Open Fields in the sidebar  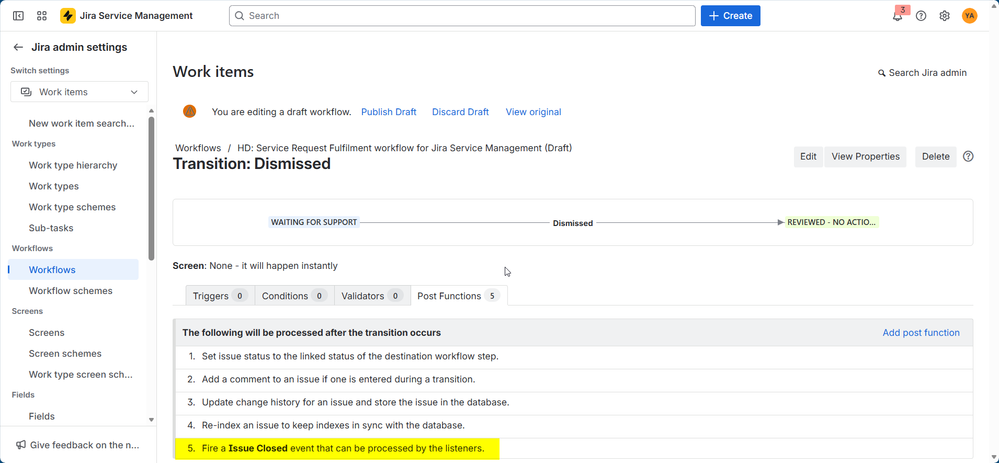click(x=41, y=416)
